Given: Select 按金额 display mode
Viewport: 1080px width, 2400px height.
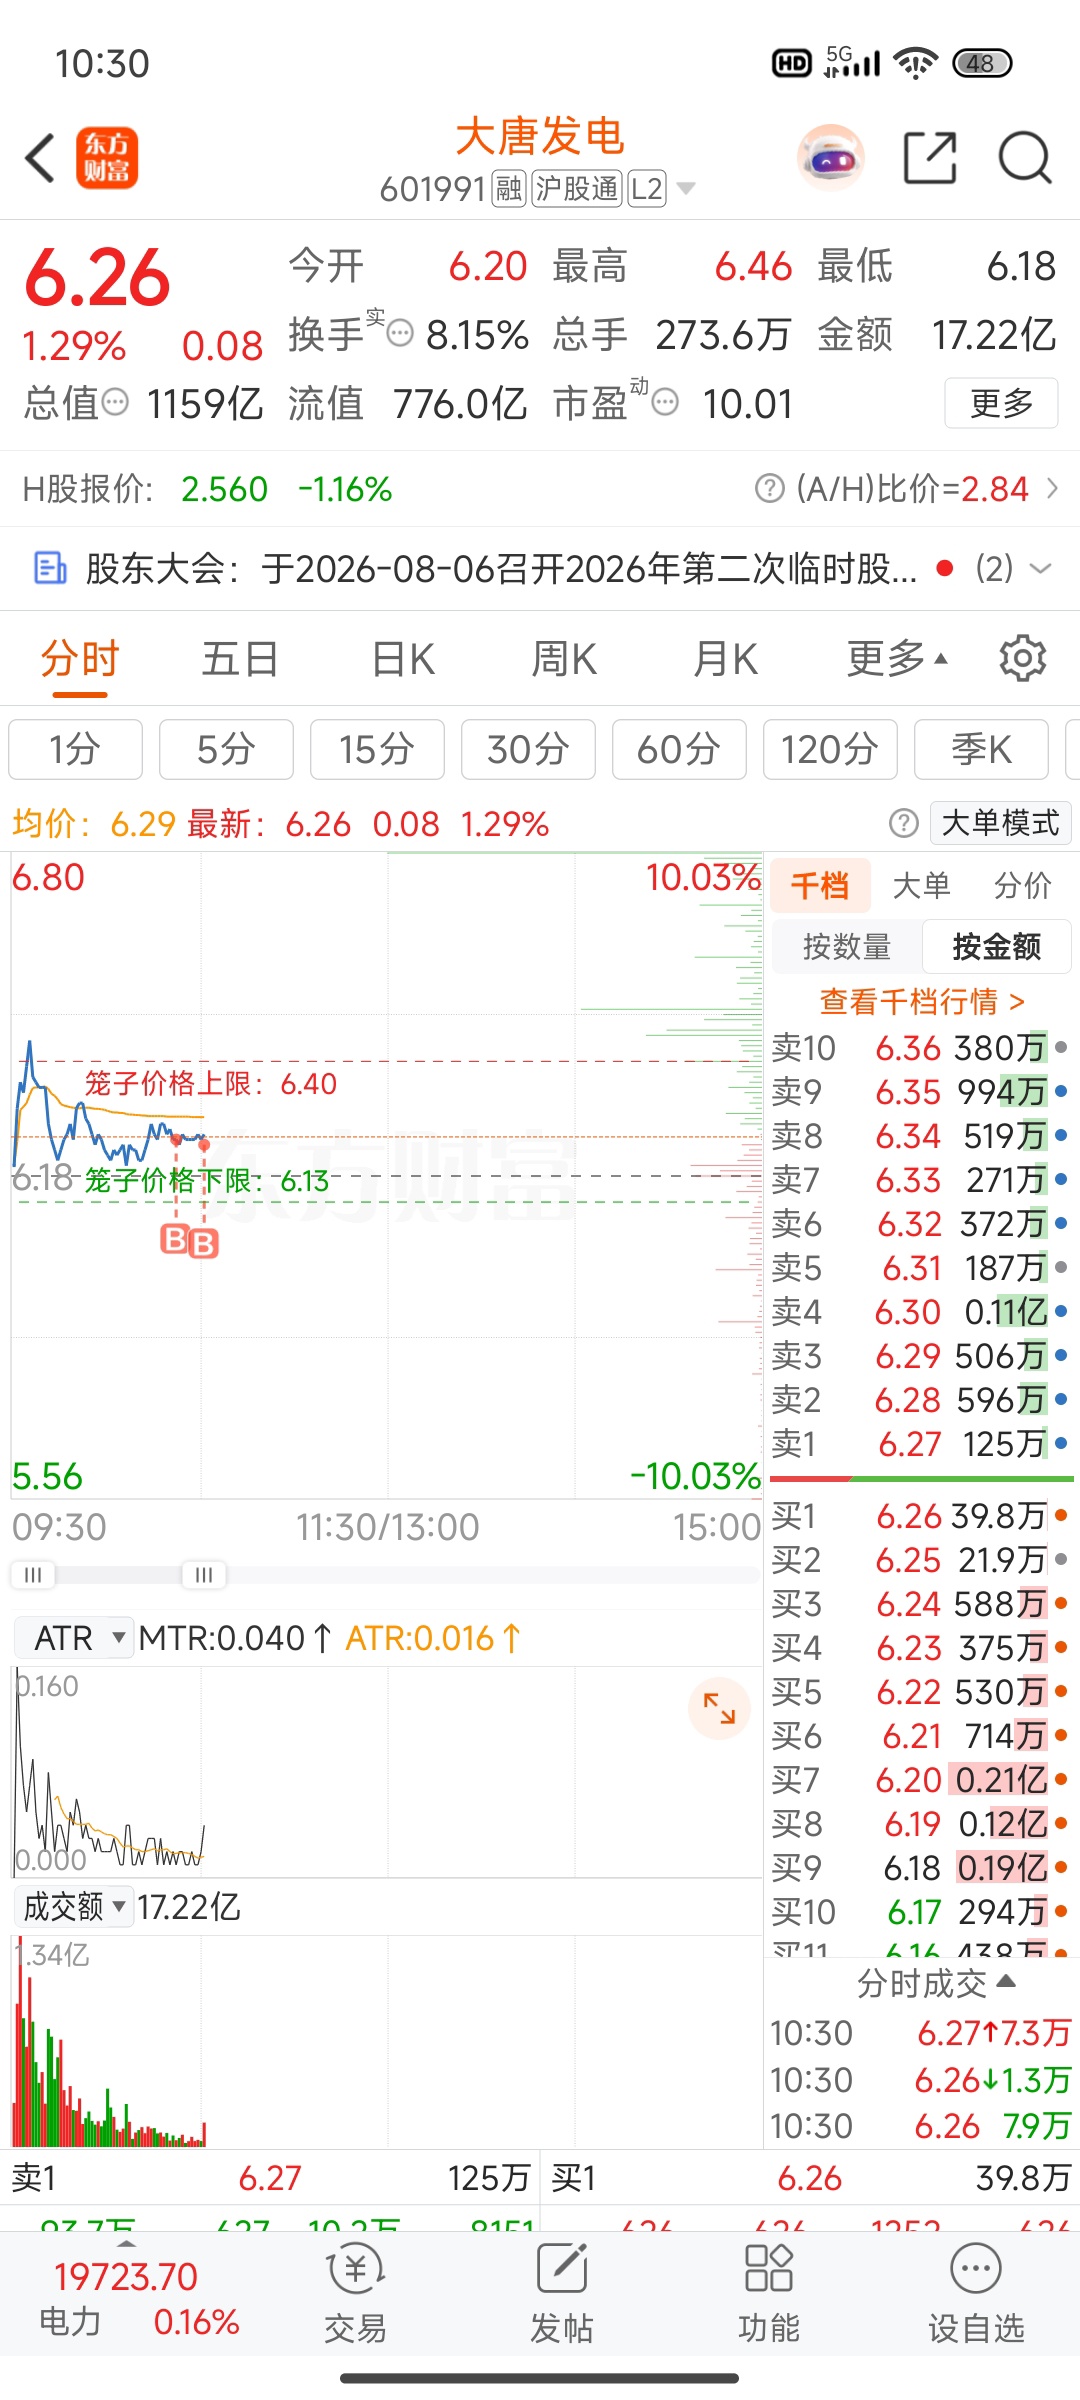Looking at the screenshot, I should 996,946.
